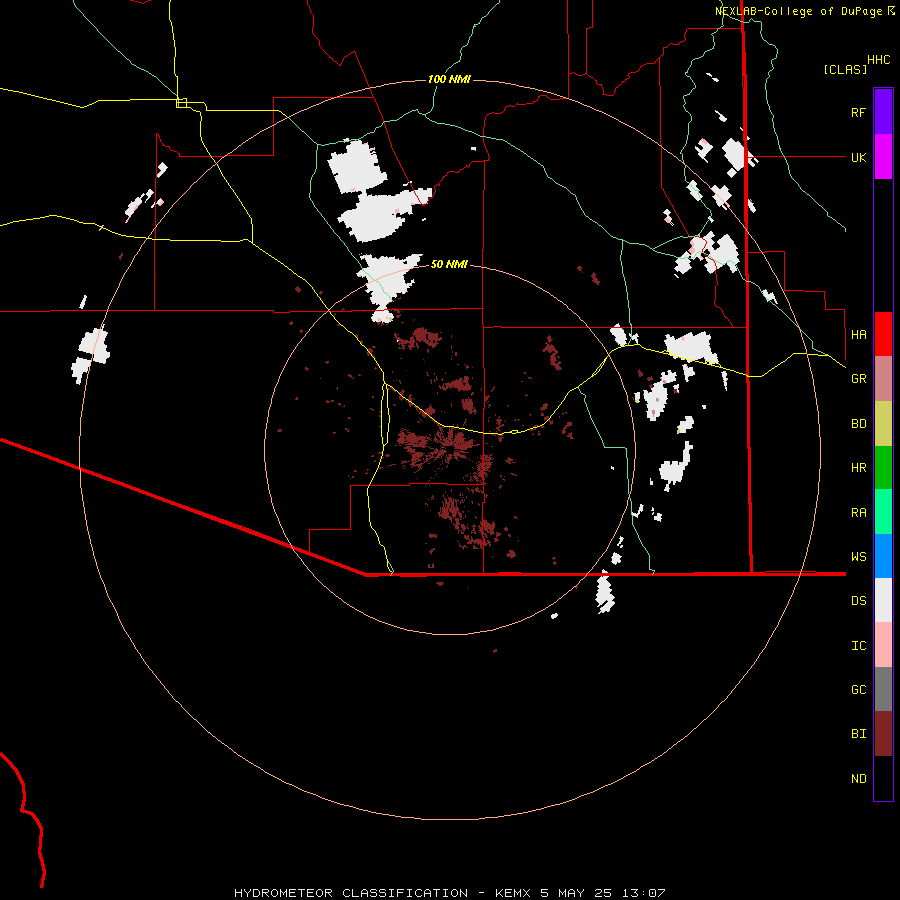Click the UK magenta legend swatch

coord(883,157)
